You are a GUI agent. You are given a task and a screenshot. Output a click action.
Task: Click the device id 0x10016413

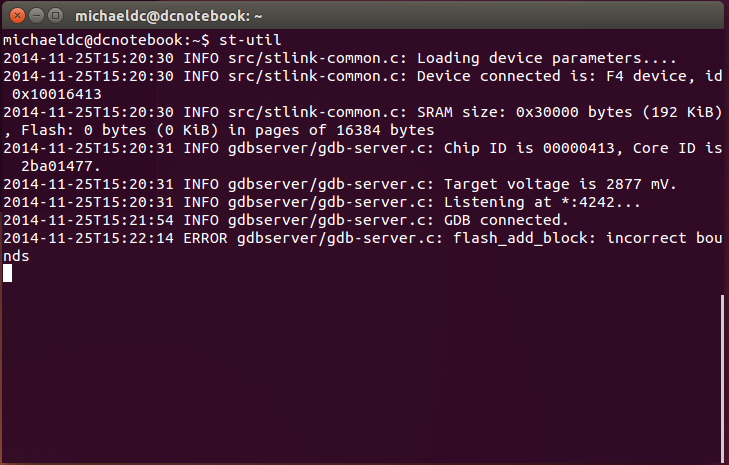(58, 94)
